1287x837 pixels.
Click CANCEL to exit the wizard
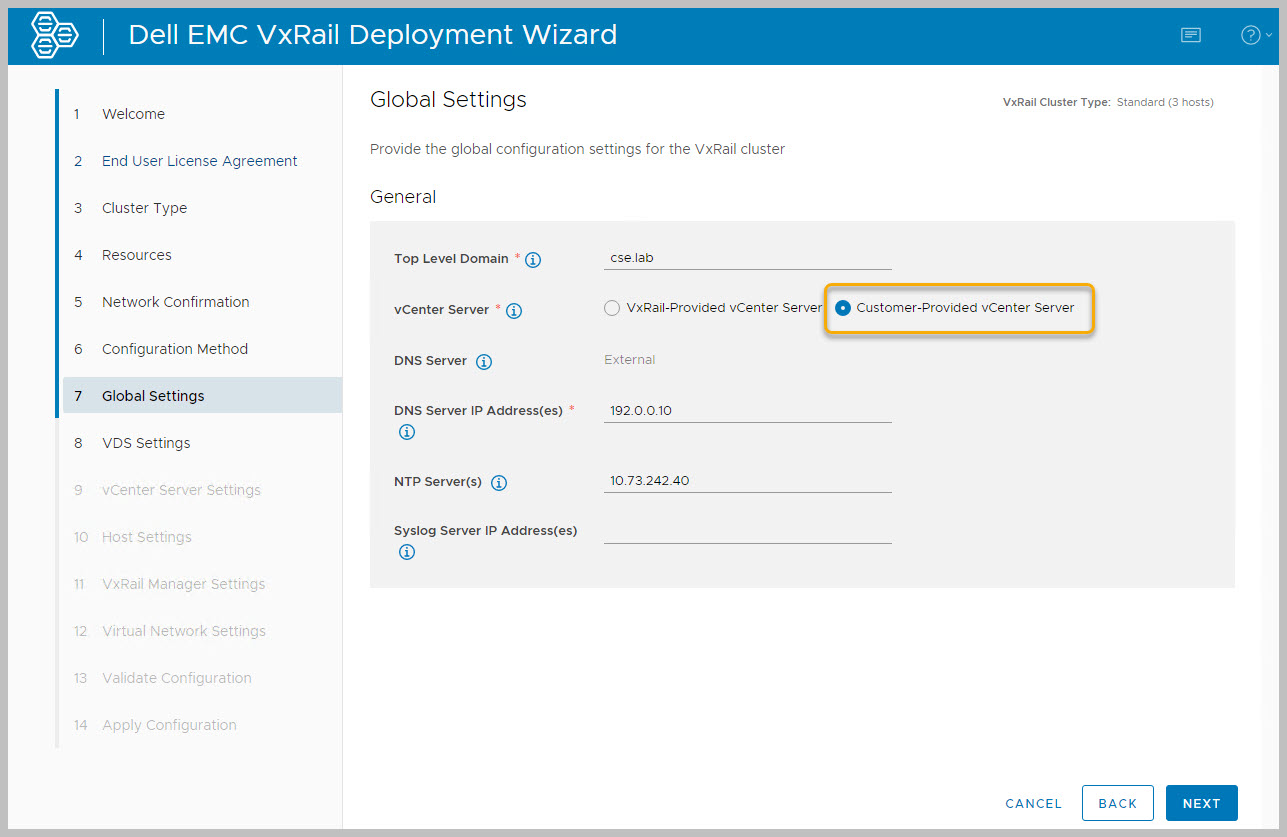[x=1033, y=803]
